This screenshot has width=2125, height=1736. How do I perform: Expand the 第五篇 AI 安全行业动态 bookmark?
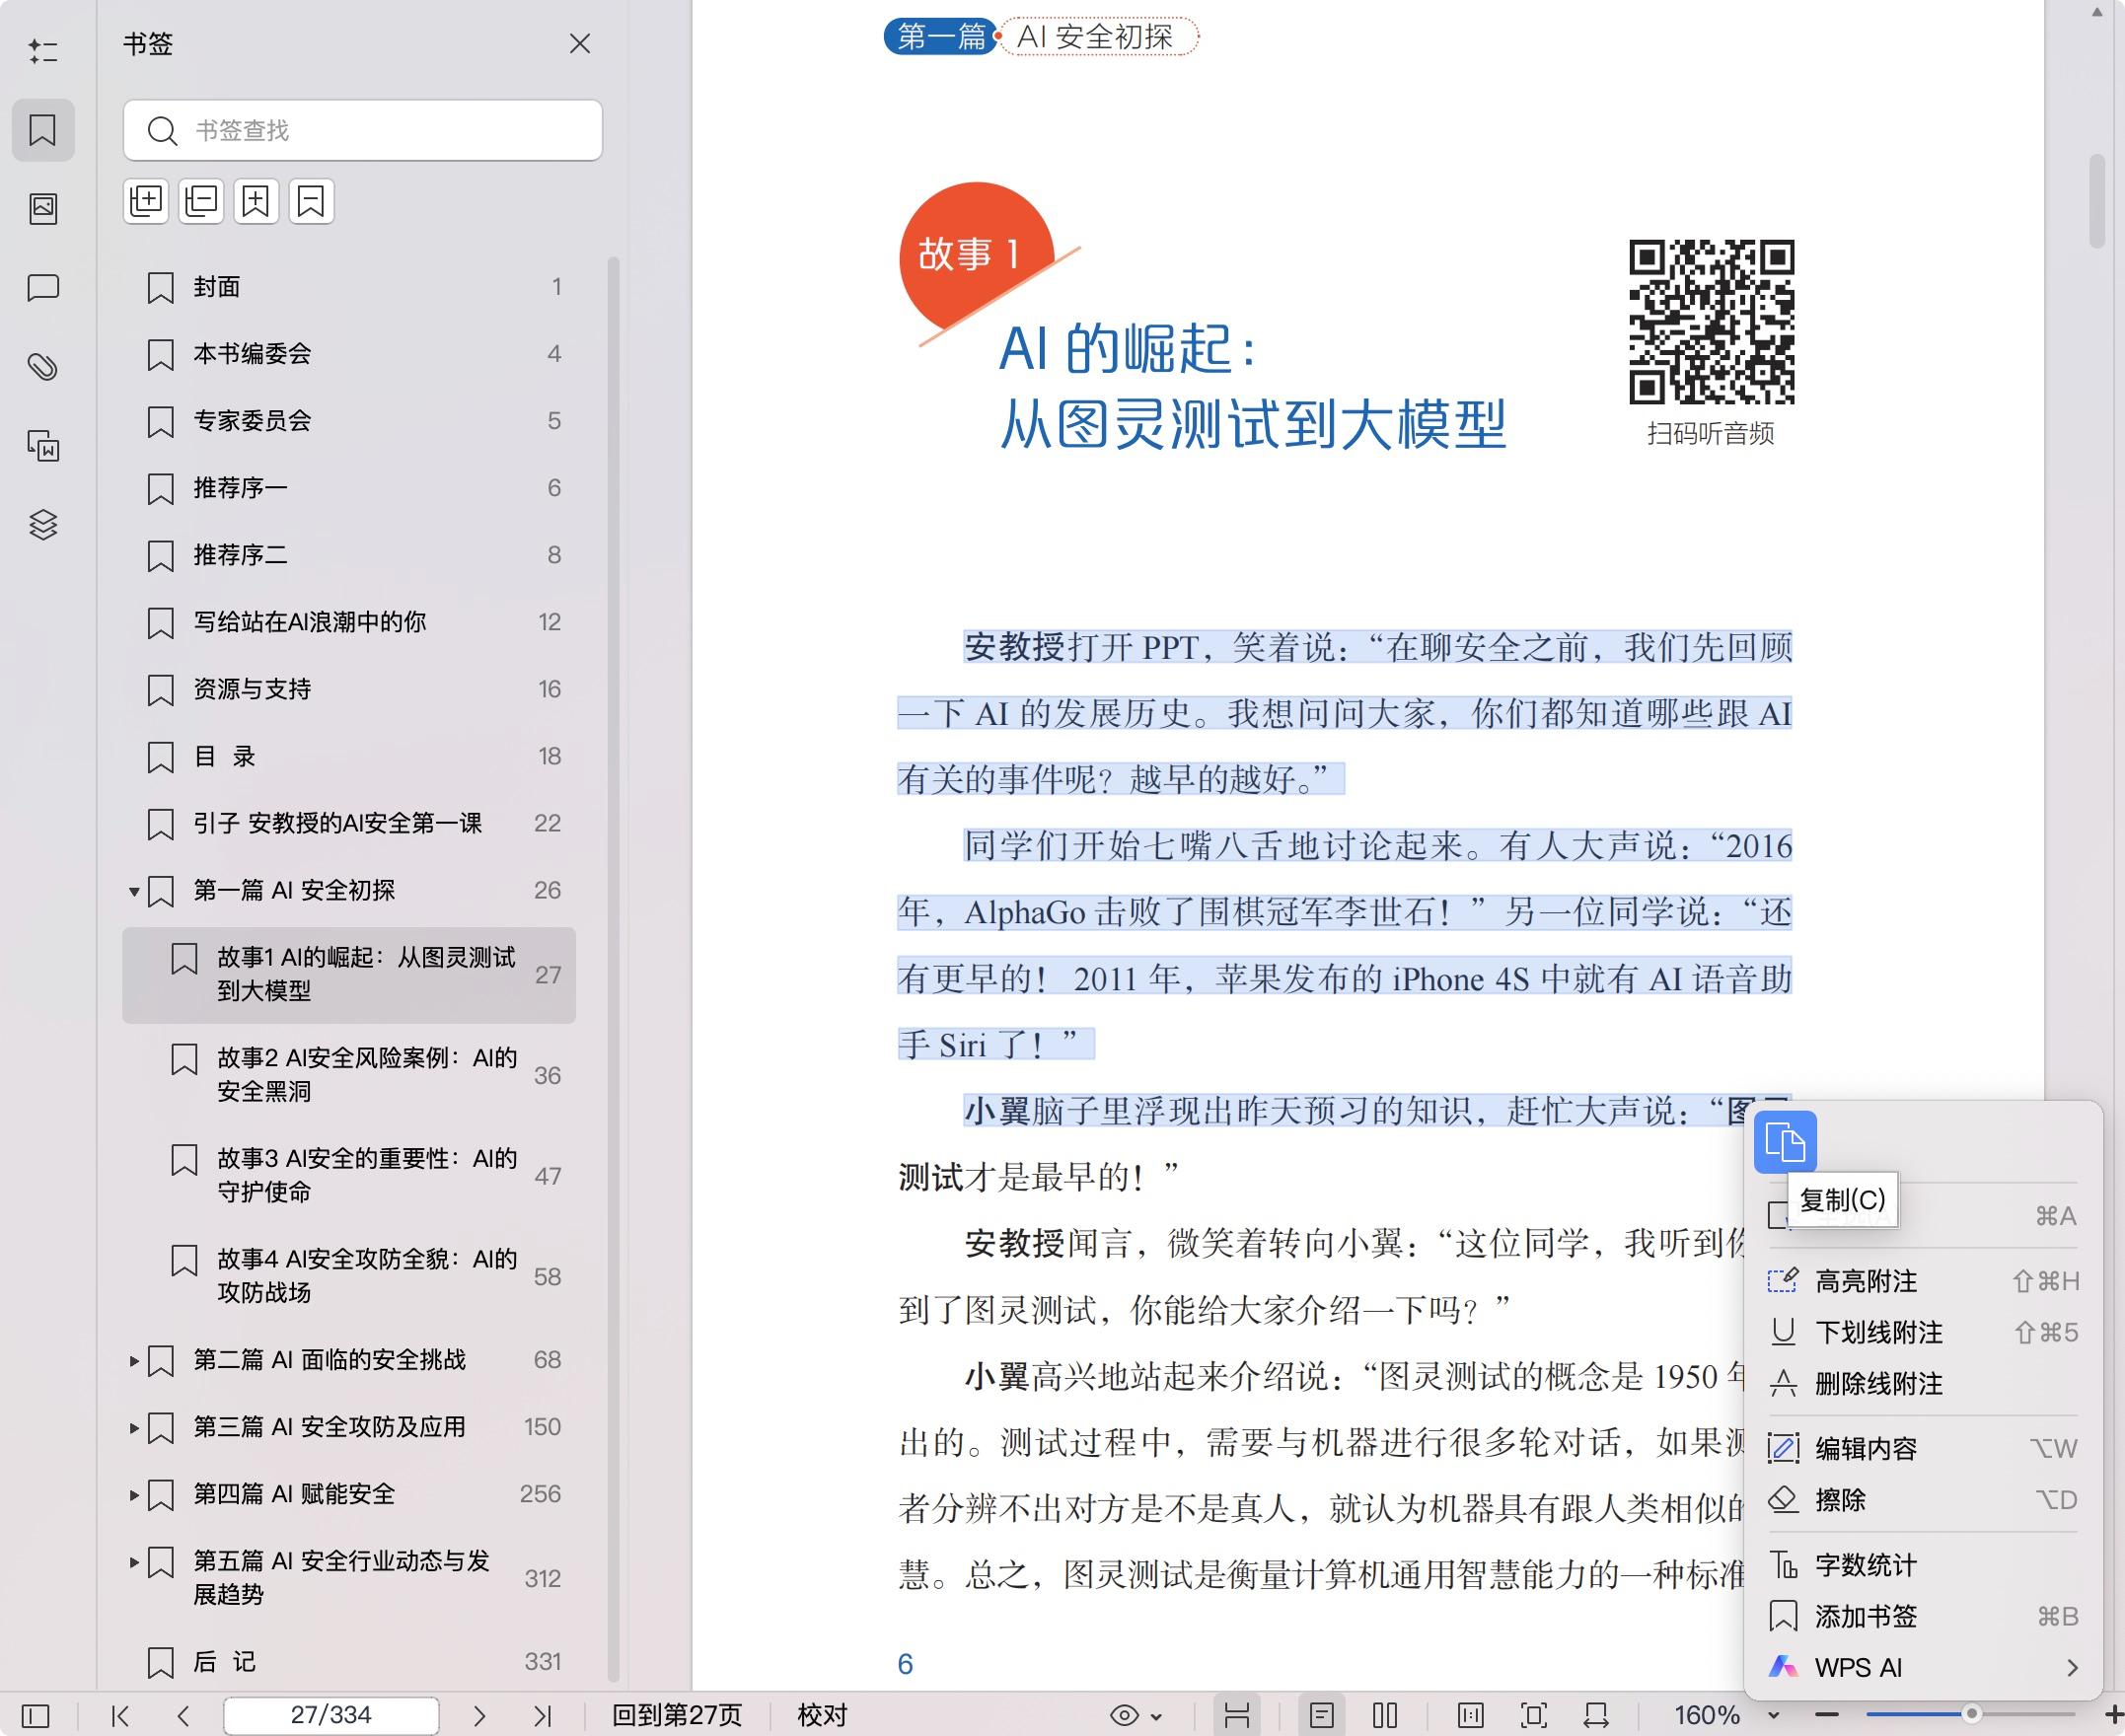click(x=133, y=1561)
